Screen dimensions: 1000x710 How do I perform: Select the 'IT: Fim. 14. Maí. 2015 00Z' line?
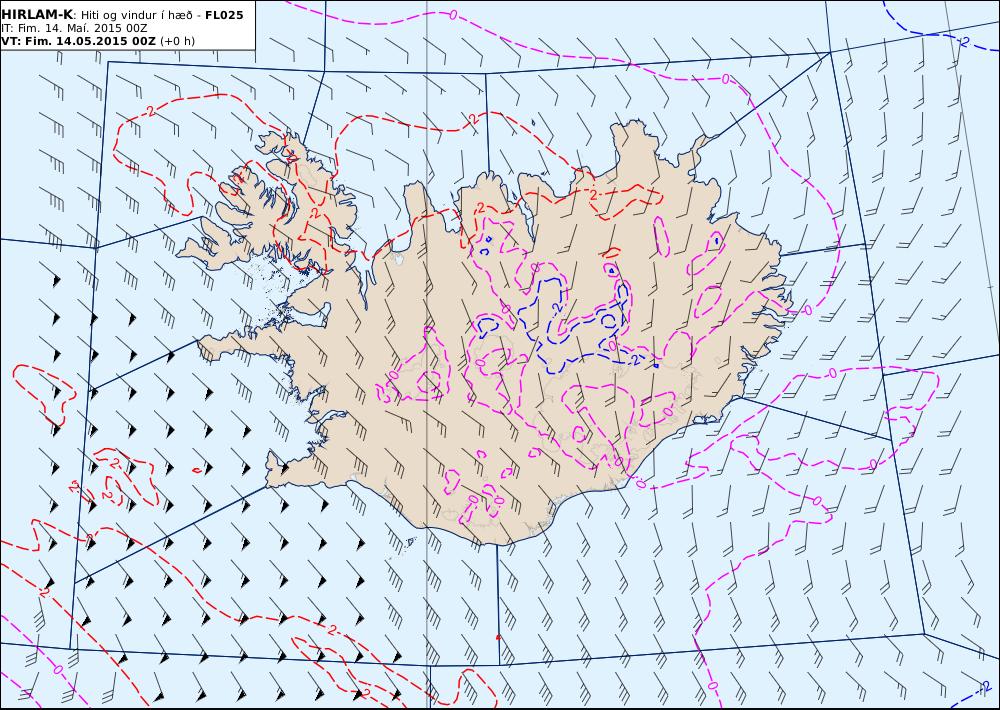[74, 28]
